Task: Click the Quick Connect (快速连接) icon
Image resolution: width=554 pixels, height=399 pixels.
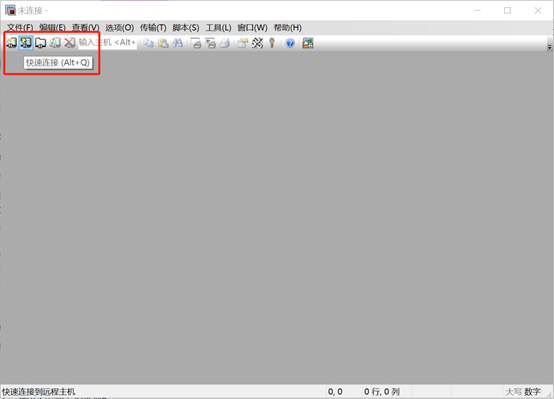Action: click(x=26, y=43)
